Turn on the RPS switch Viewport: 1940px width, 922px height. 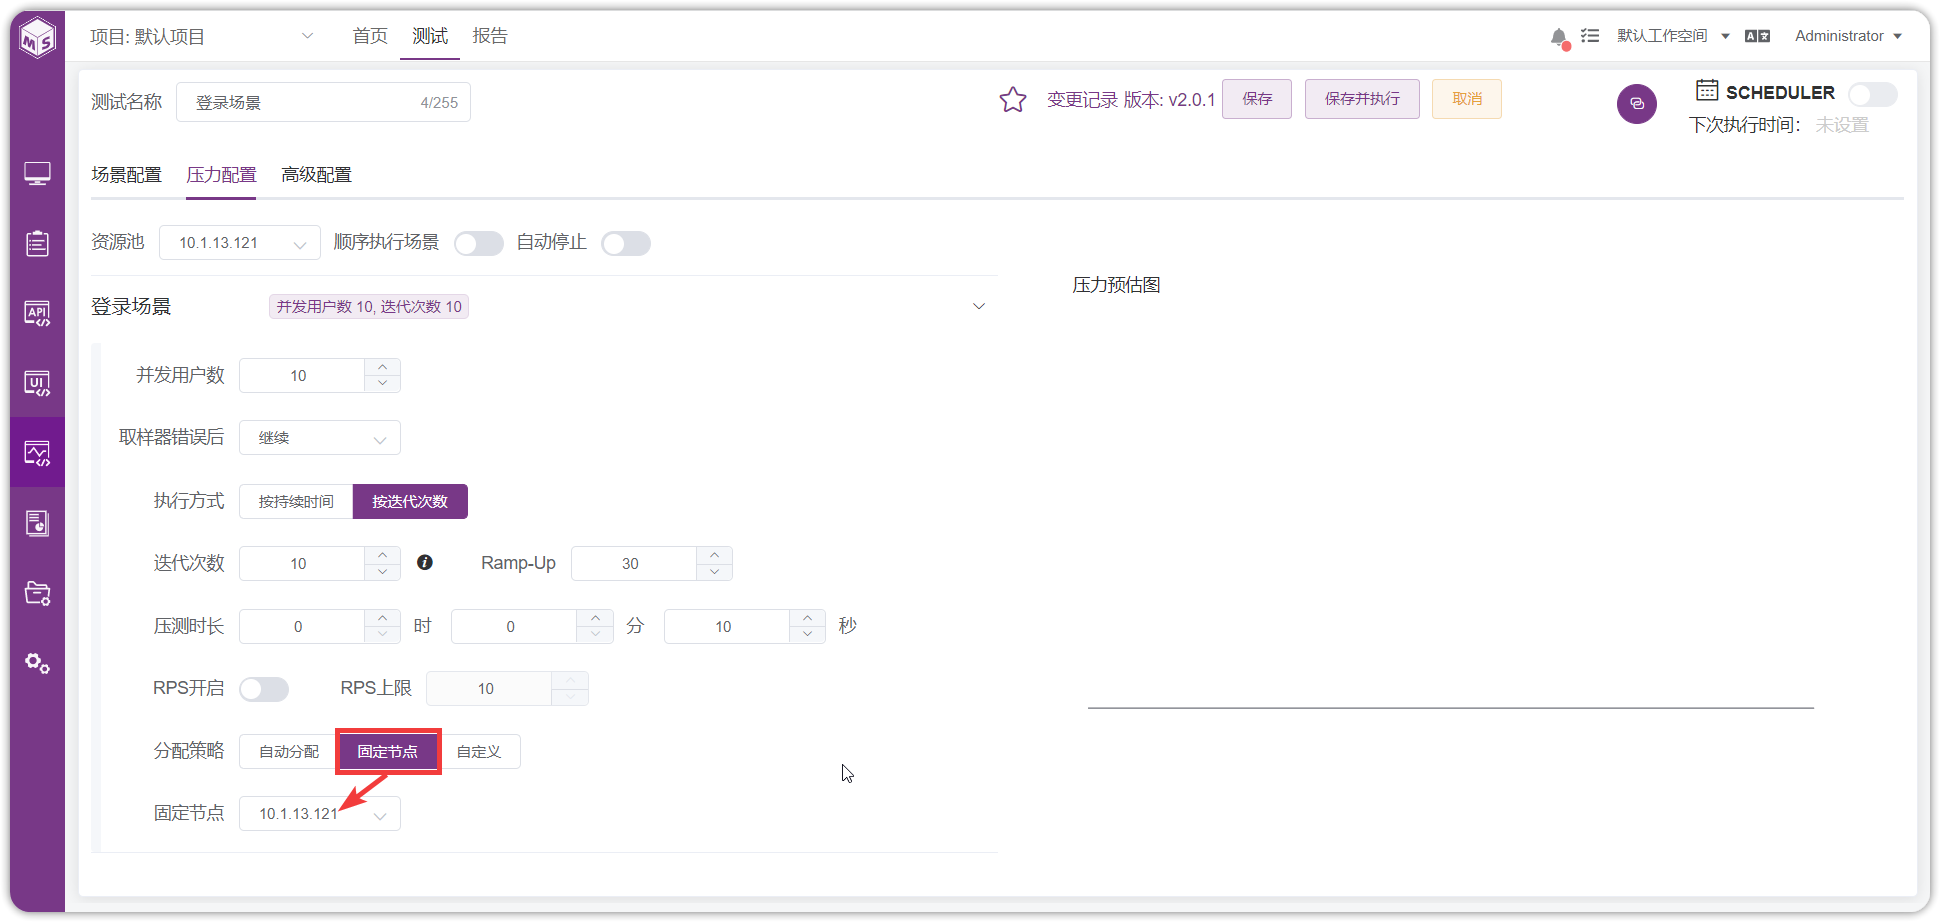tap(264, 689)
